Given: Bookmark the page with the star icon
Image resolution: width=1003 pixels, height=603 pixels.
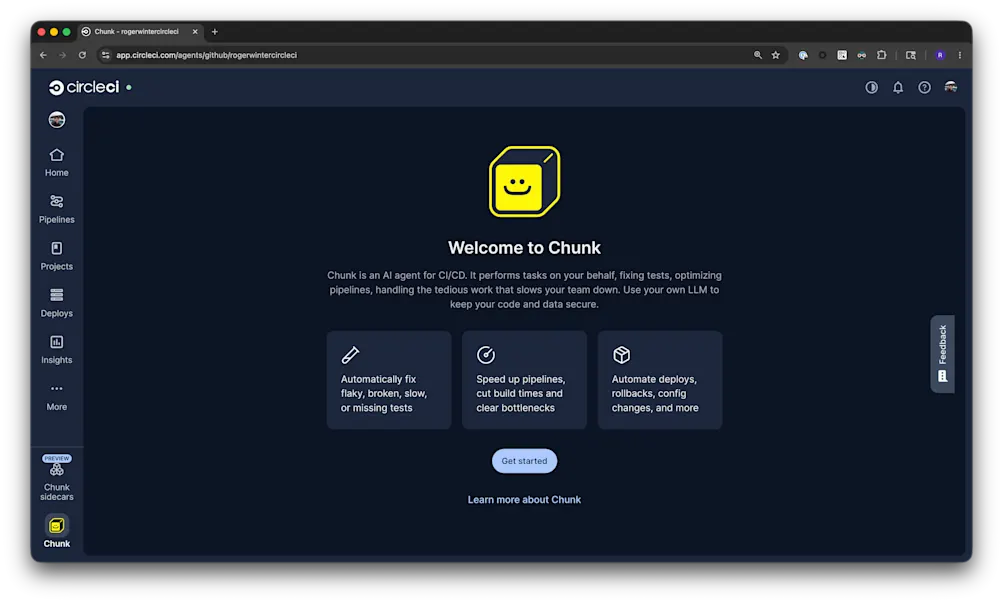Looking at the screenshot, I should click(x=775, y=55).
